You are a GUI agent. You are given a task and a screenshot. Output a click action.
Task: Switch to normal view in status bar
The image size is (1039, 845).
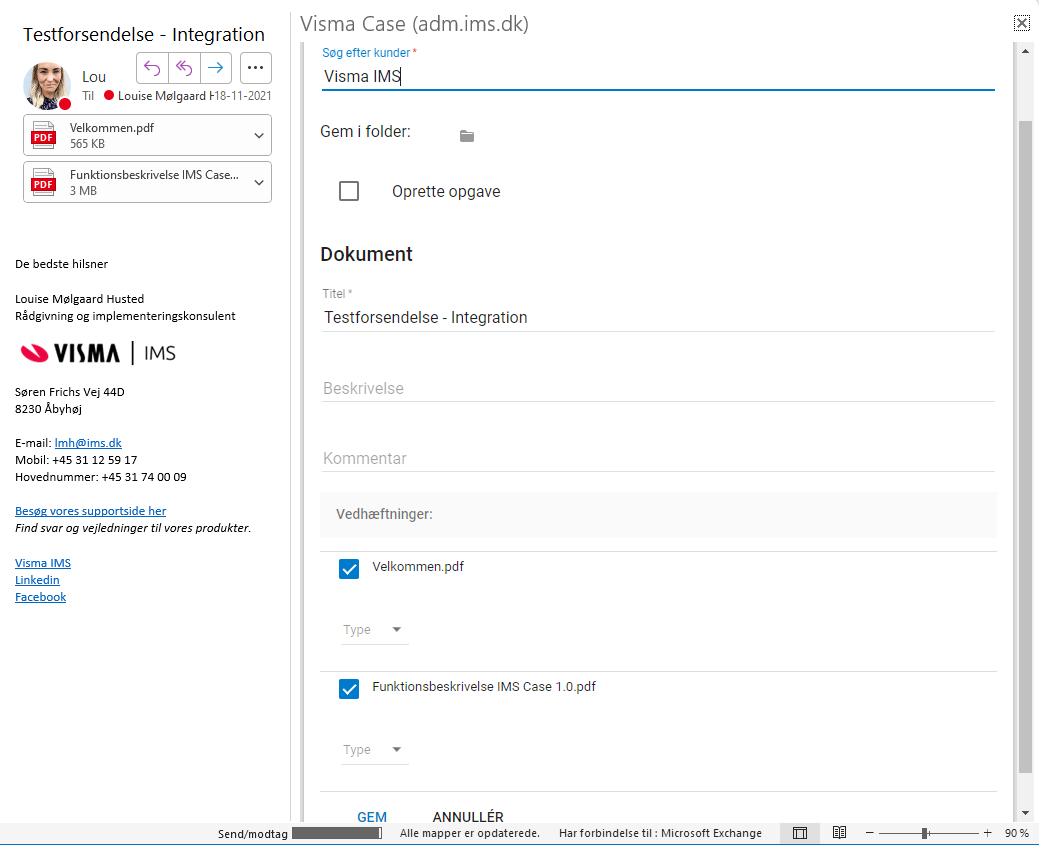point(800,833)
